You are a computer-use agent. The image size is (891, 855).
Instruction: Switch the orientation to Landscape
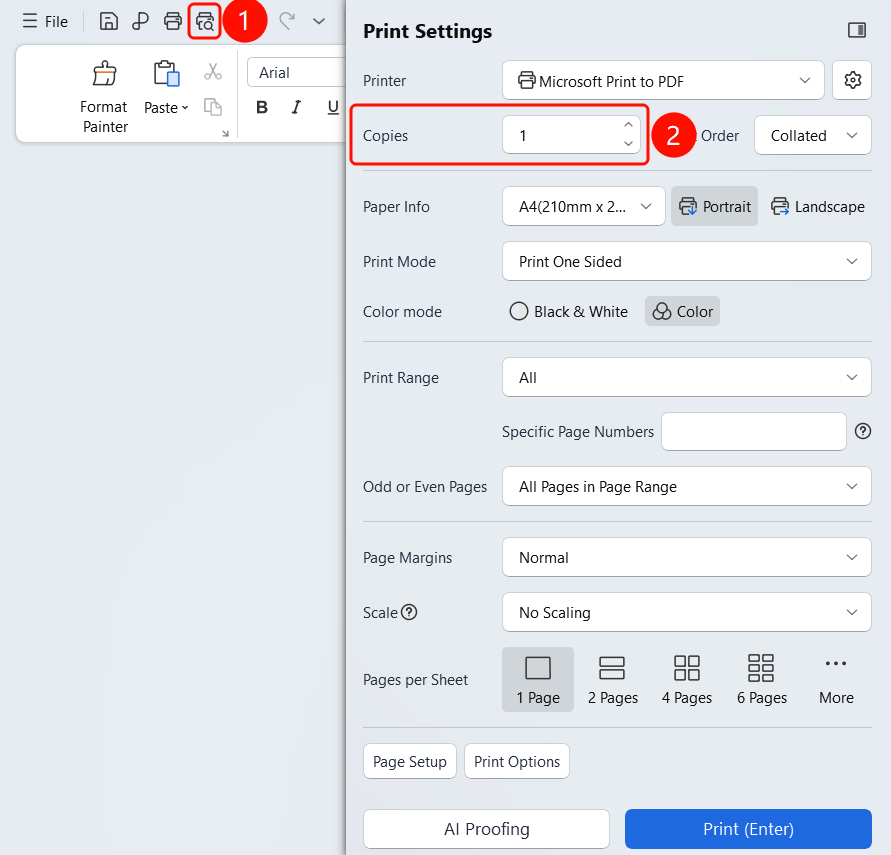(818, 206)
